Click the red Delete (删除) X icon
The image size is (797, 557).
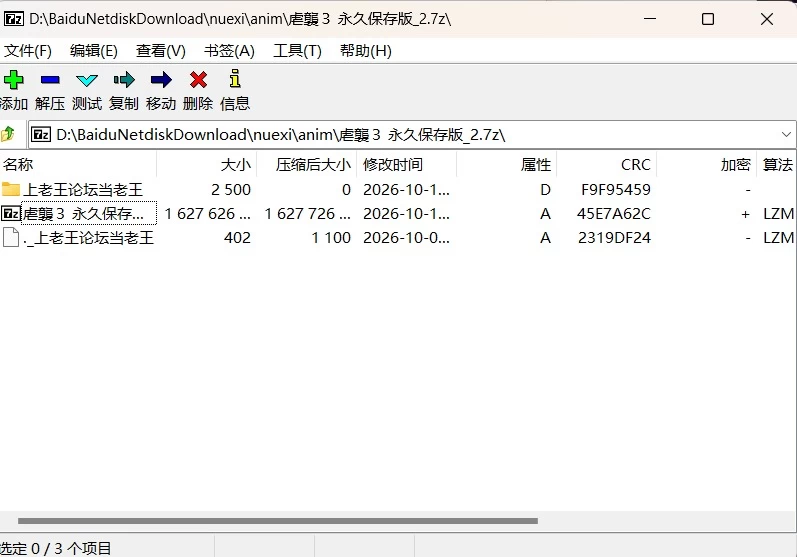coord(198,80)
